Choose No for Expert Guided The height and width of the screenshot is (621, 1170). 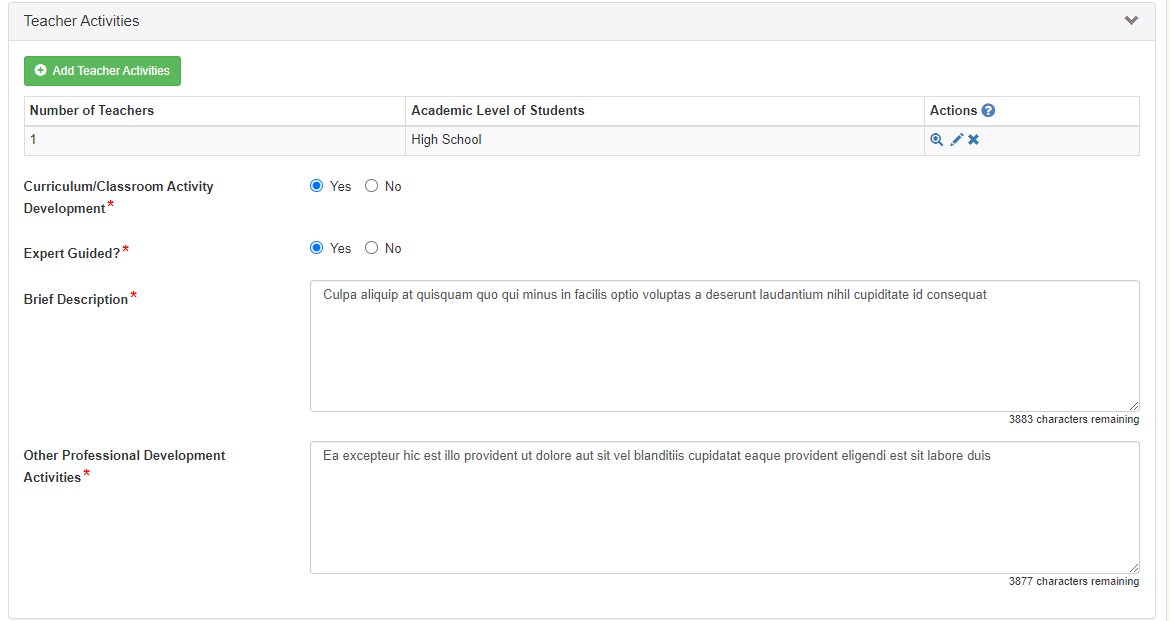(372, 248)
